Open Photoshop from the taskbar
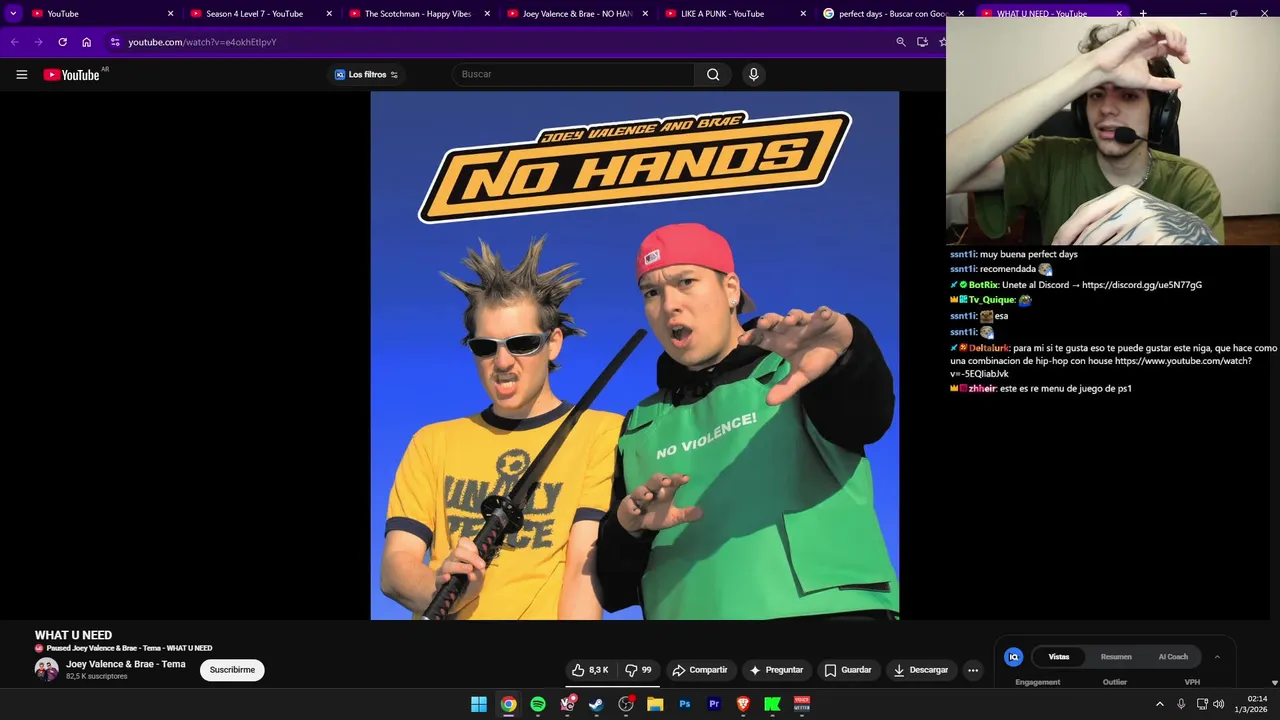The width and height of the screenshot is (1280, 720). coord(685,704)
